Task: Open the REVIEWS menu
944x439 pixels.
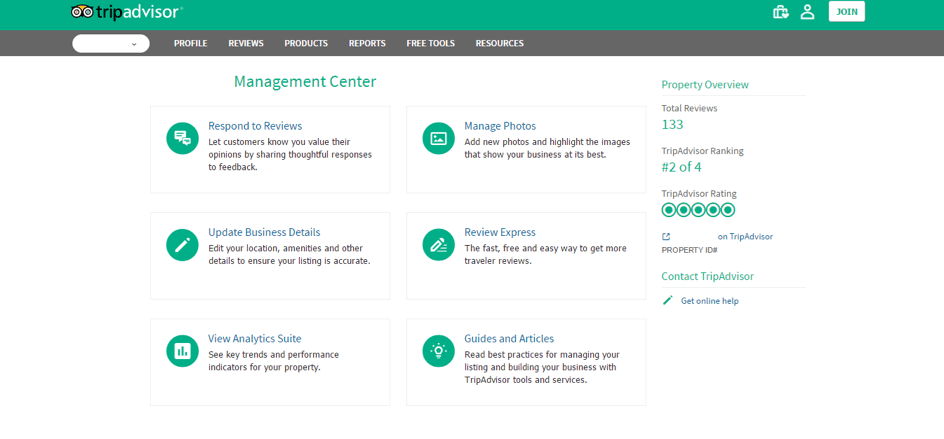Action: pyautogui.click(x=246, y=43)
